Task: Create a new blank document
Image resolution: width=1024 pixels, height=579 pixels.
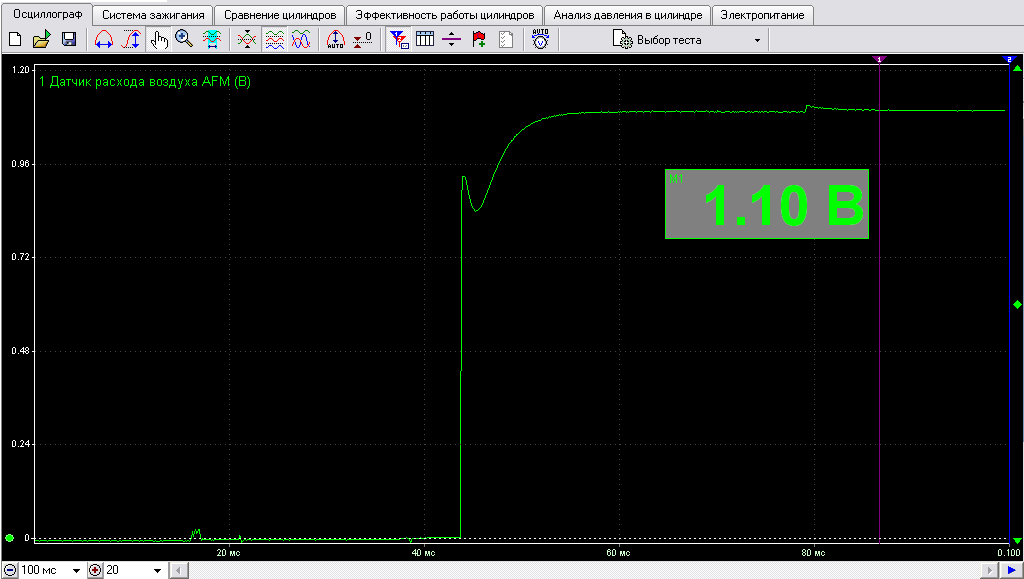Action: click(x=15, y=40)
